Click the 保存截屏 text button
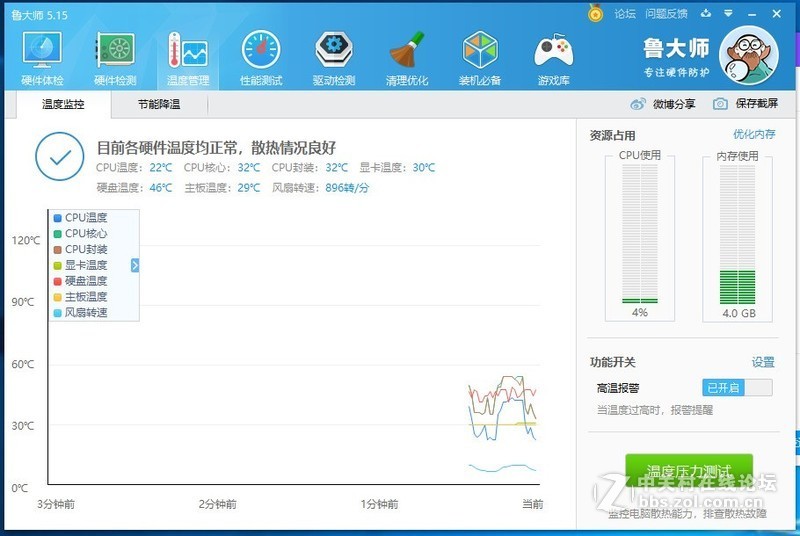This screenshot has height=536, width=800. 757,104
